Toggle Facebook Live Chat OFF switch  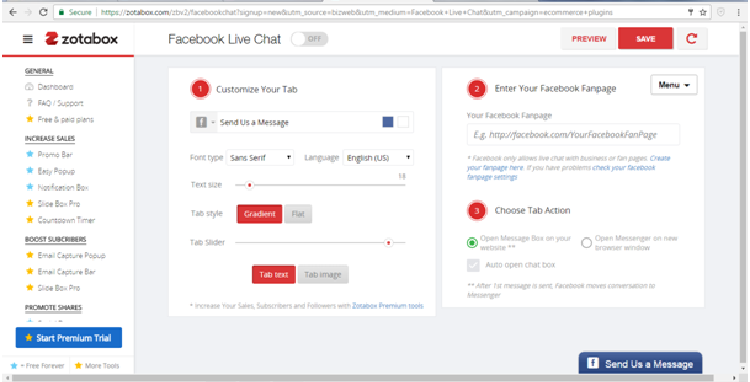(309, 39)
